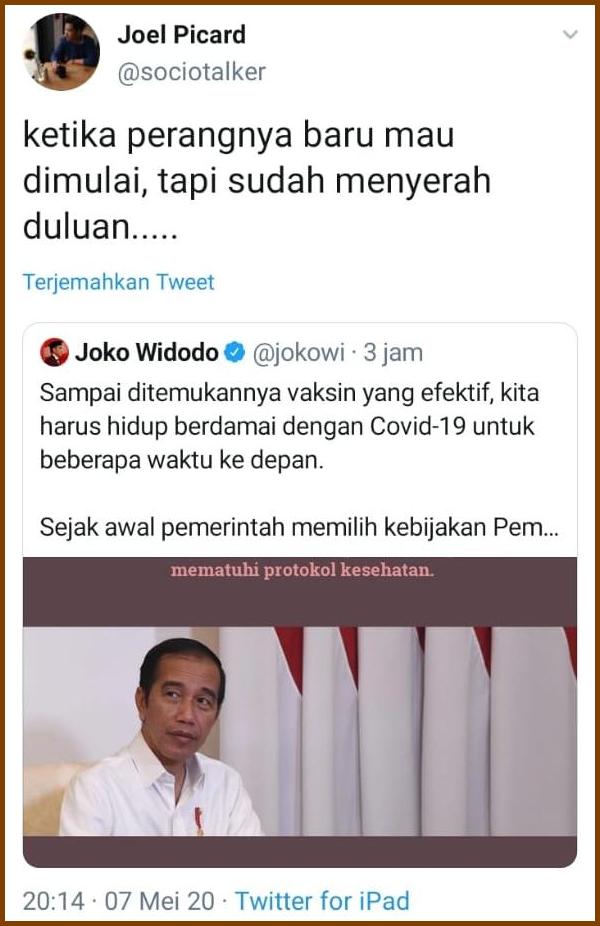Expand the tweet options chevron menu
600x926 pixels.
point(570,35)
